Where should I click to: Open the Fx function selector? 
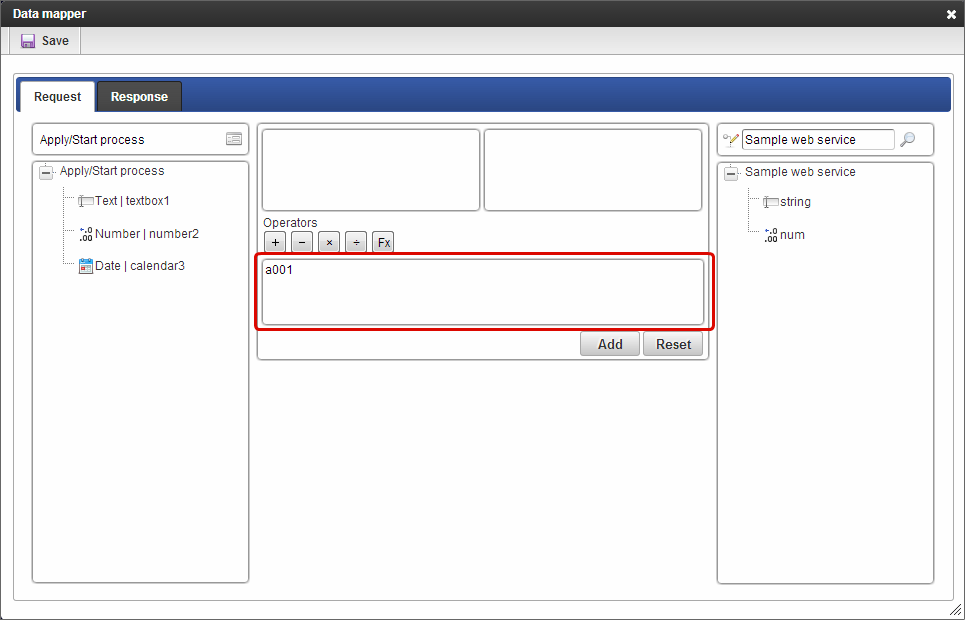(383, 243)
